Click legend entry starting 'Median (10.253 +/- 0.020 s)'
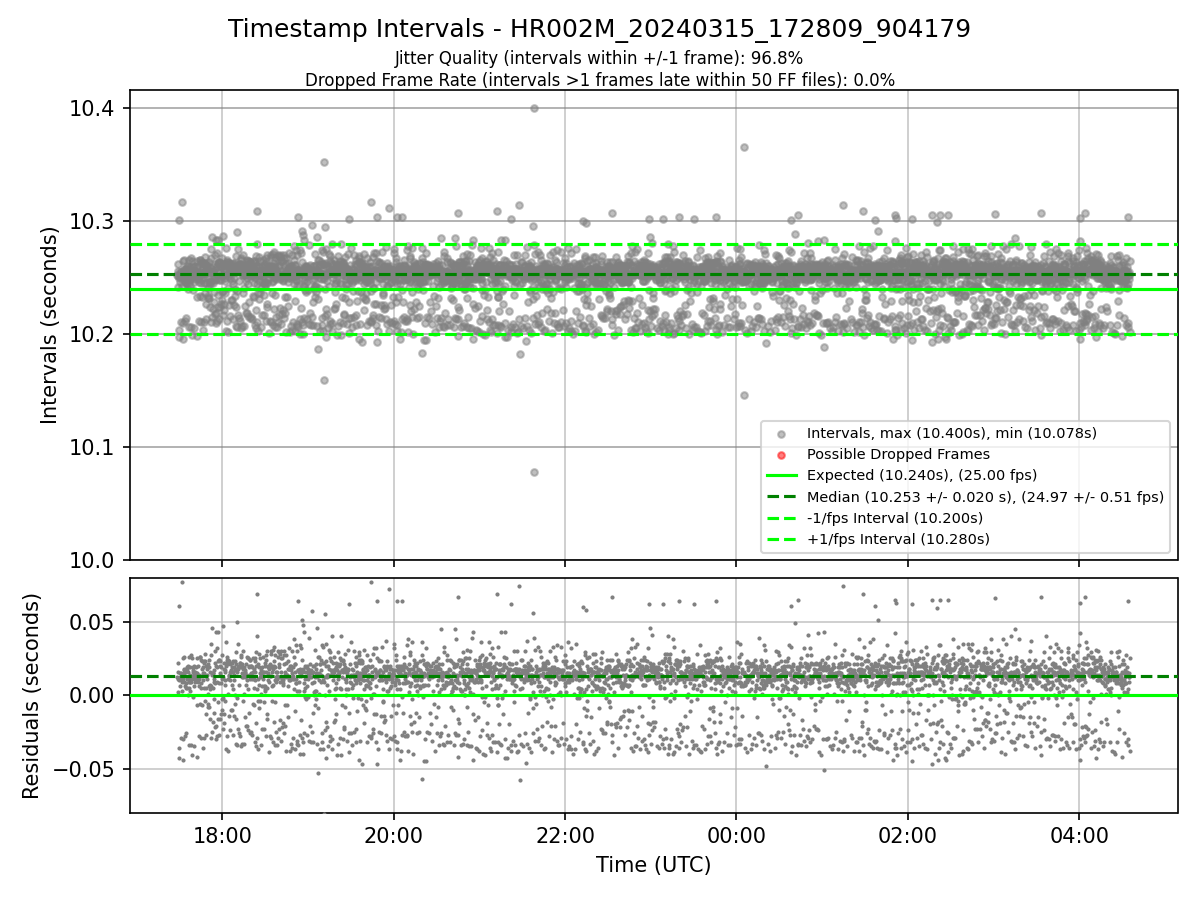This screenshot has height=900, width=1200. pyautogui.click(x=985, y=497)
